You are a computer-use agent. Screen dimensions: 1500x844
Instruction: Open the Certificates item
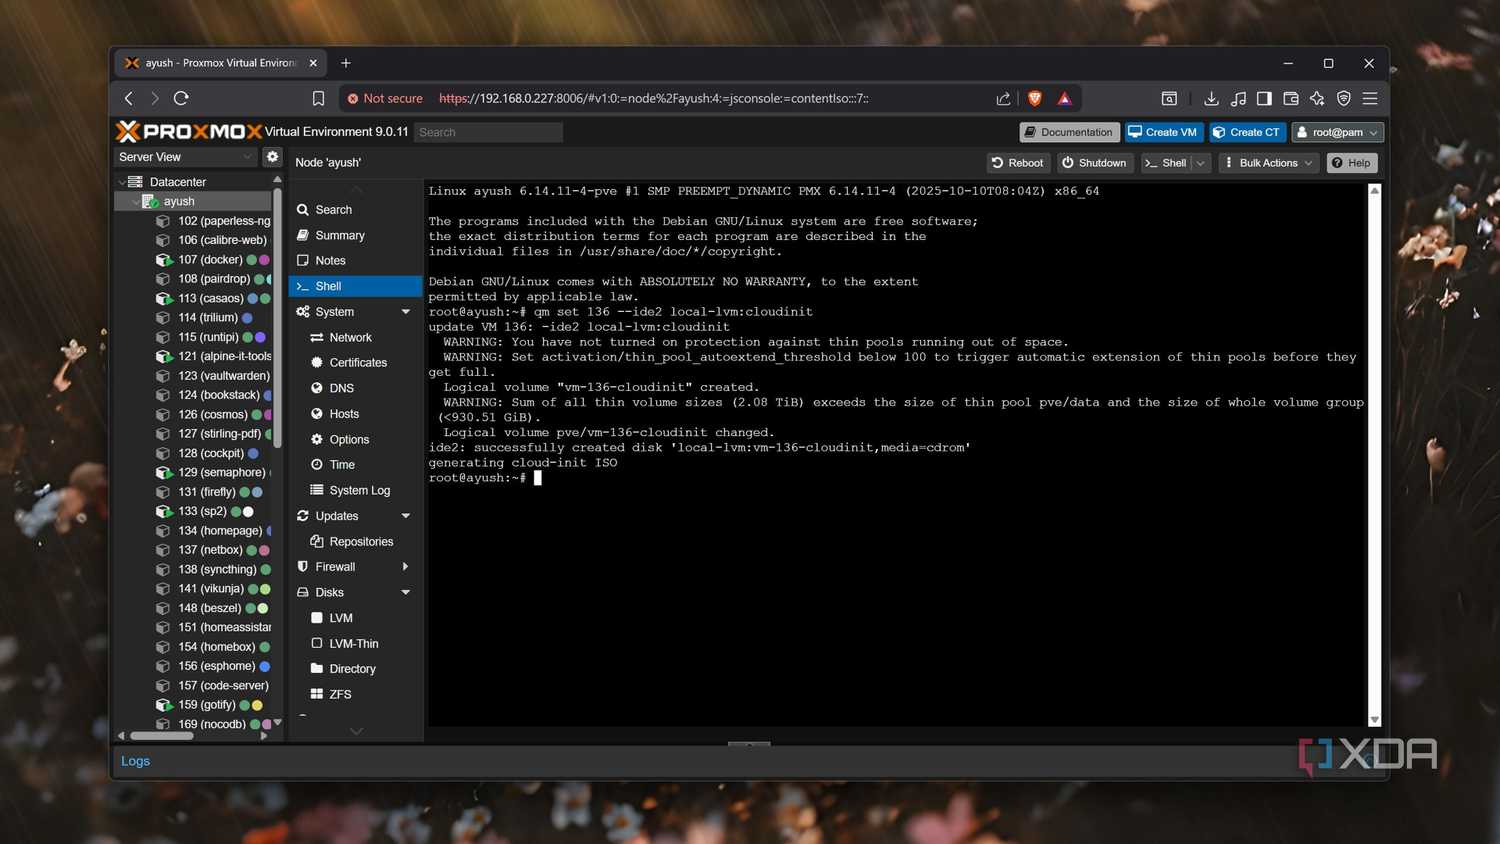click(x=355, y=363)
